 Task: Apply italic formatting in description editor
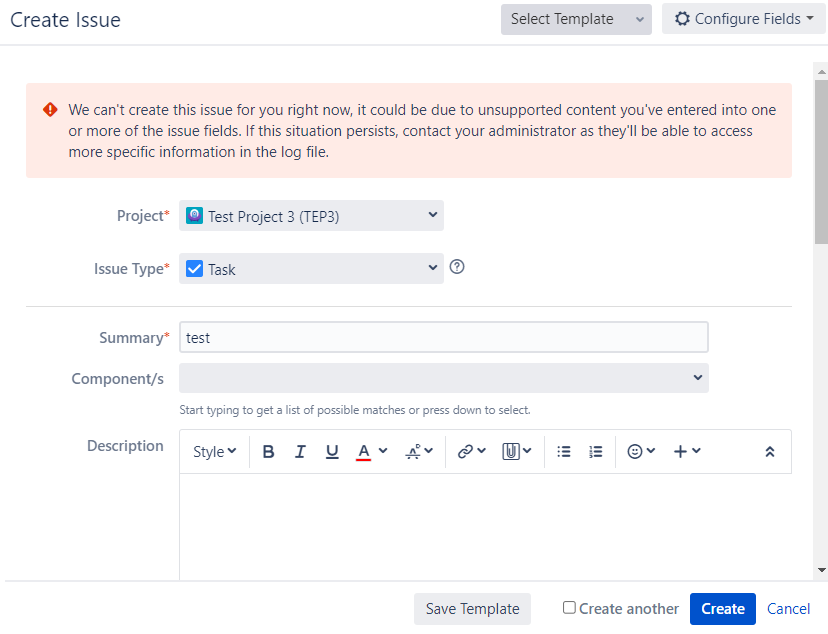click(x=300, y=452)
